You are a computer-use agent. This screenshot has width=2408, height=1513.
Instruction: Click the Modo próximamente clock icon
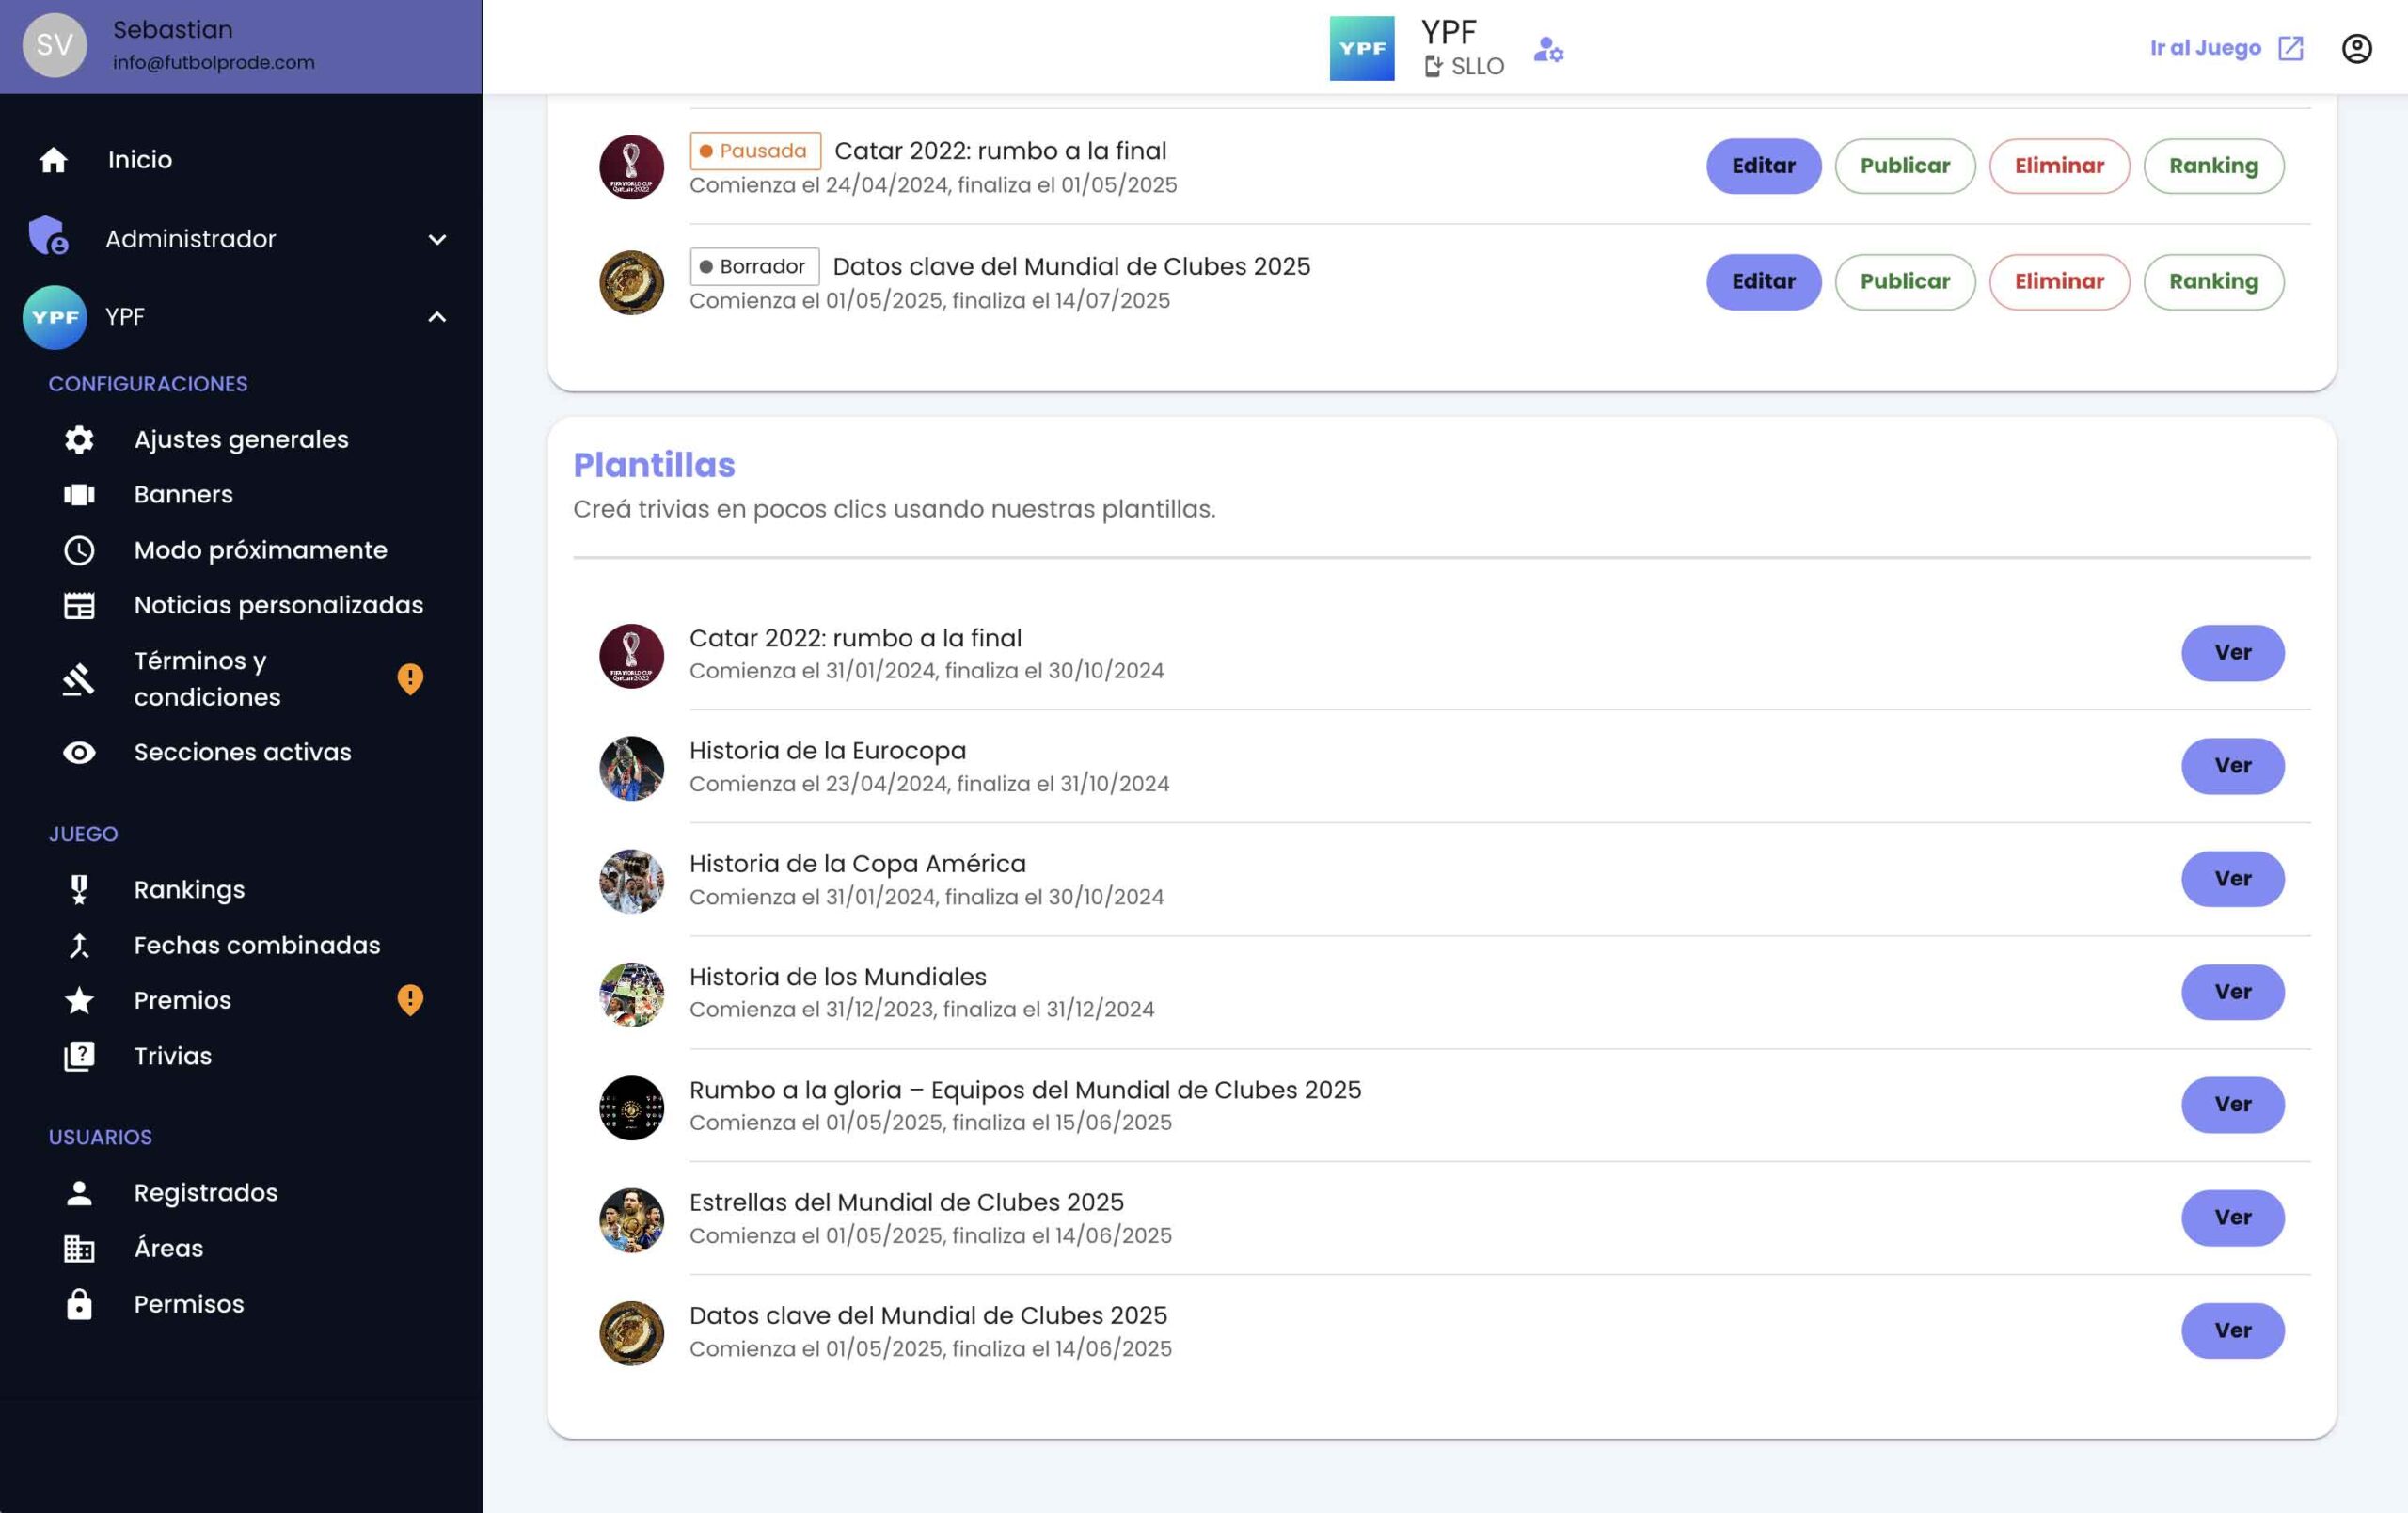coord(79,550)
